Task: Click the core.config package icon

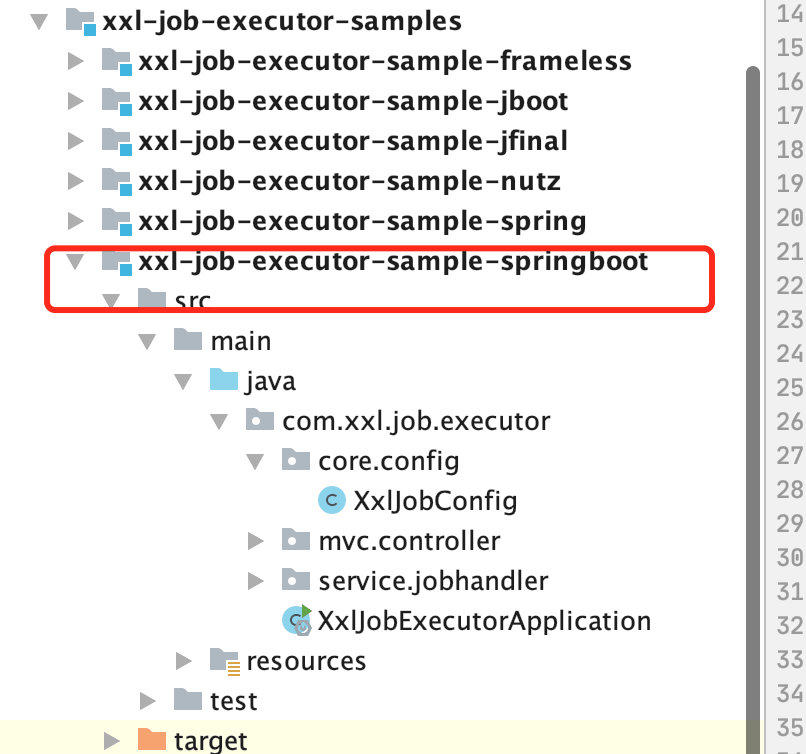Action: point(296,460)
